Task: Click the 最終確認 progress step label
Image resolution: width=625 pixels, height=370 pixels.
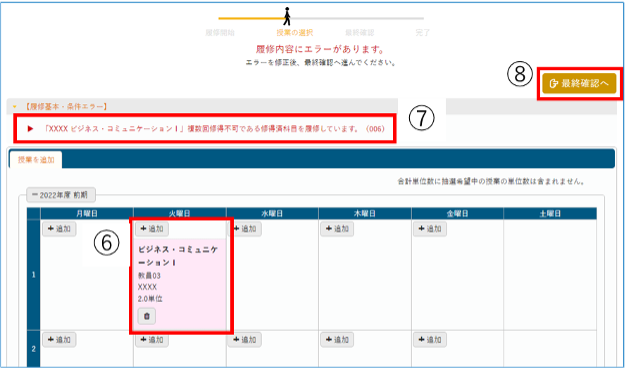Action: (360, 33)
